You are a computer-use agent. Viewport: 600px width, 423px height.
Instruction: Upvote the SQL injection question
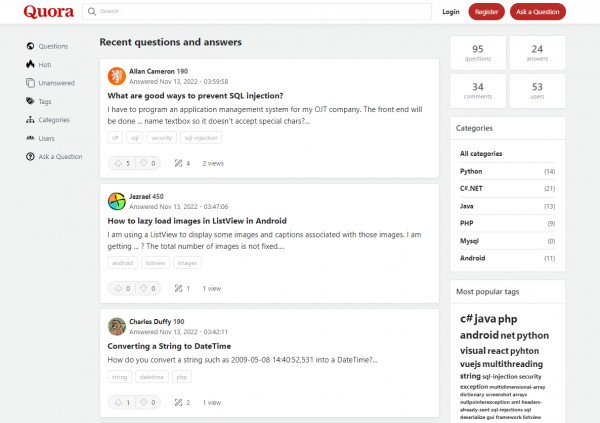(x=118, y=163)
